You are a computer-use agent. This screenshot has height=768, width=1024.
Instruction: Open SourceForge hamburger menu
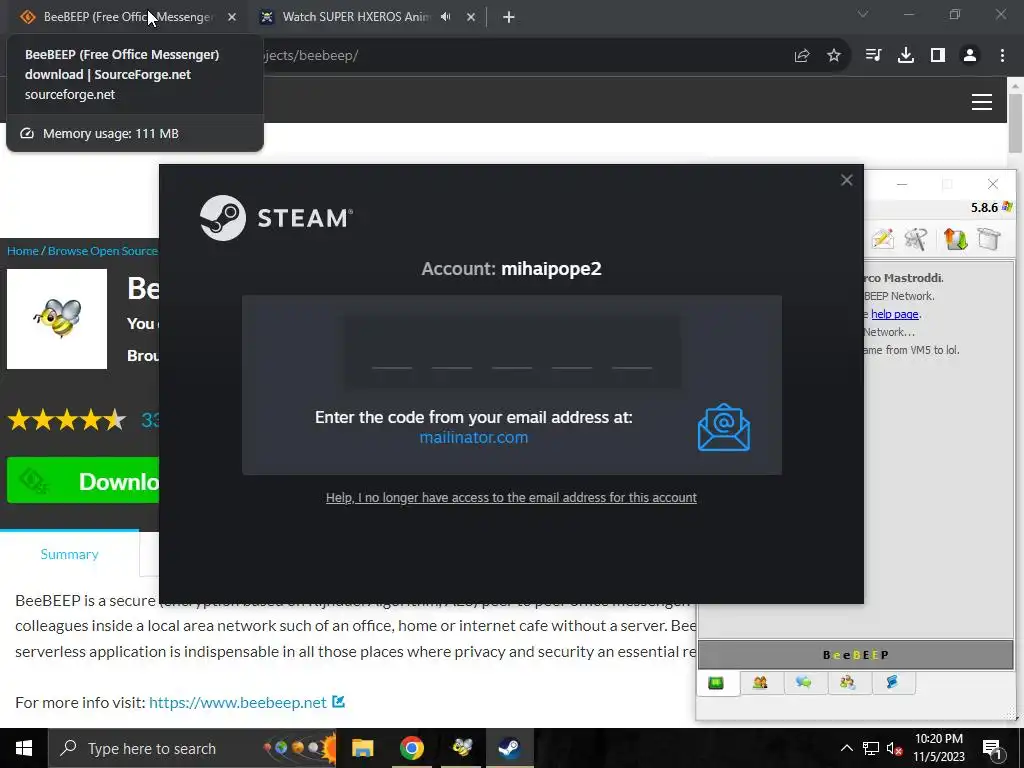coord(982,102)
